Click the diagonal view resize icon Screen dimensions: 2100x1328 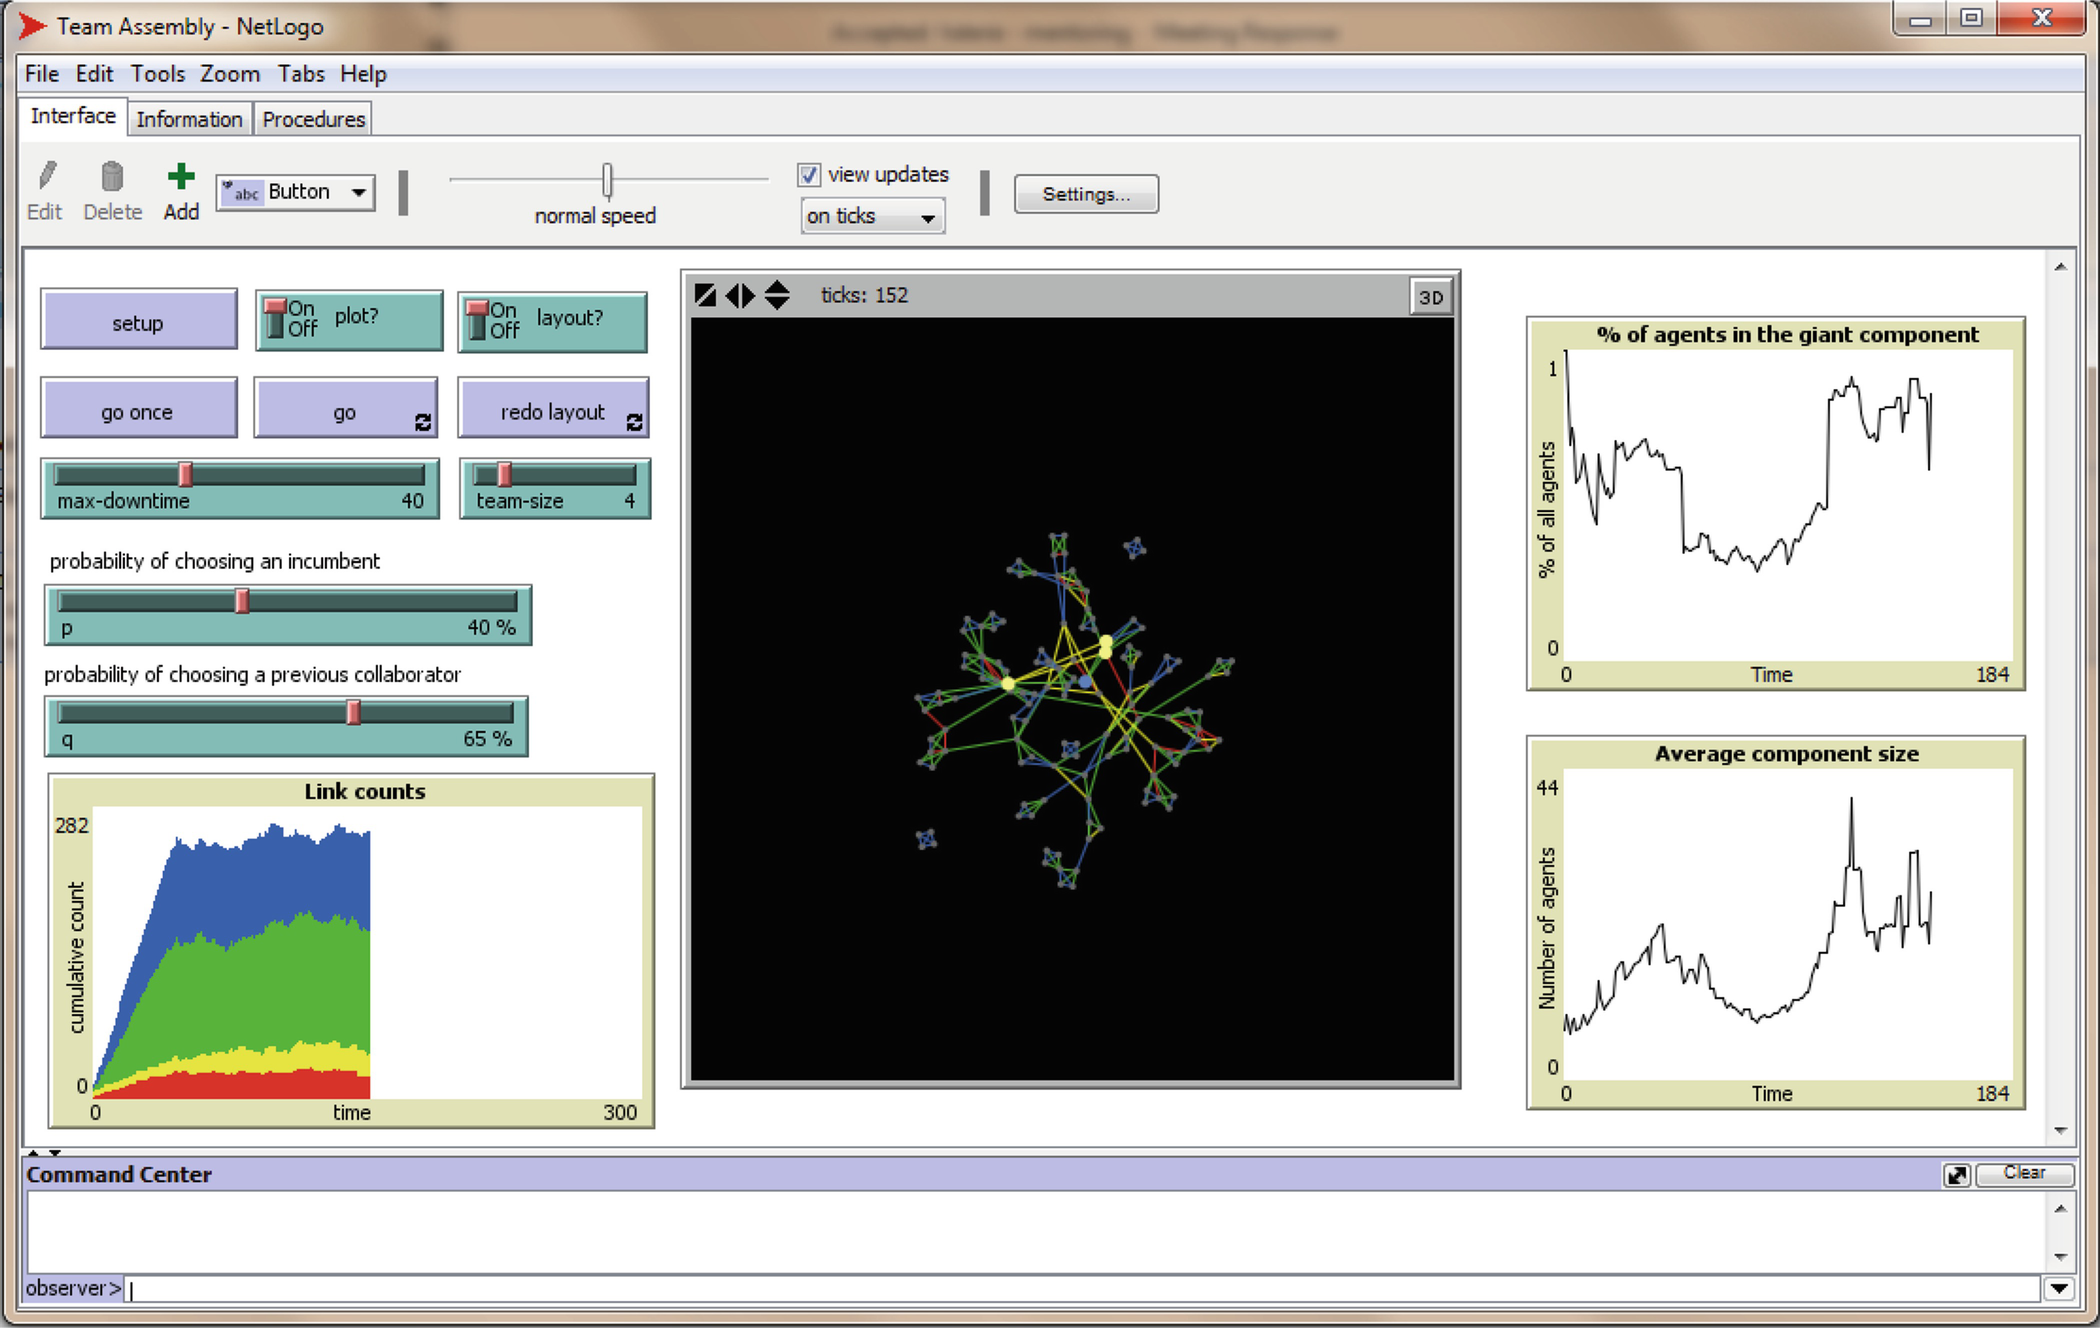pyautogui.click(x=705, y=295)
